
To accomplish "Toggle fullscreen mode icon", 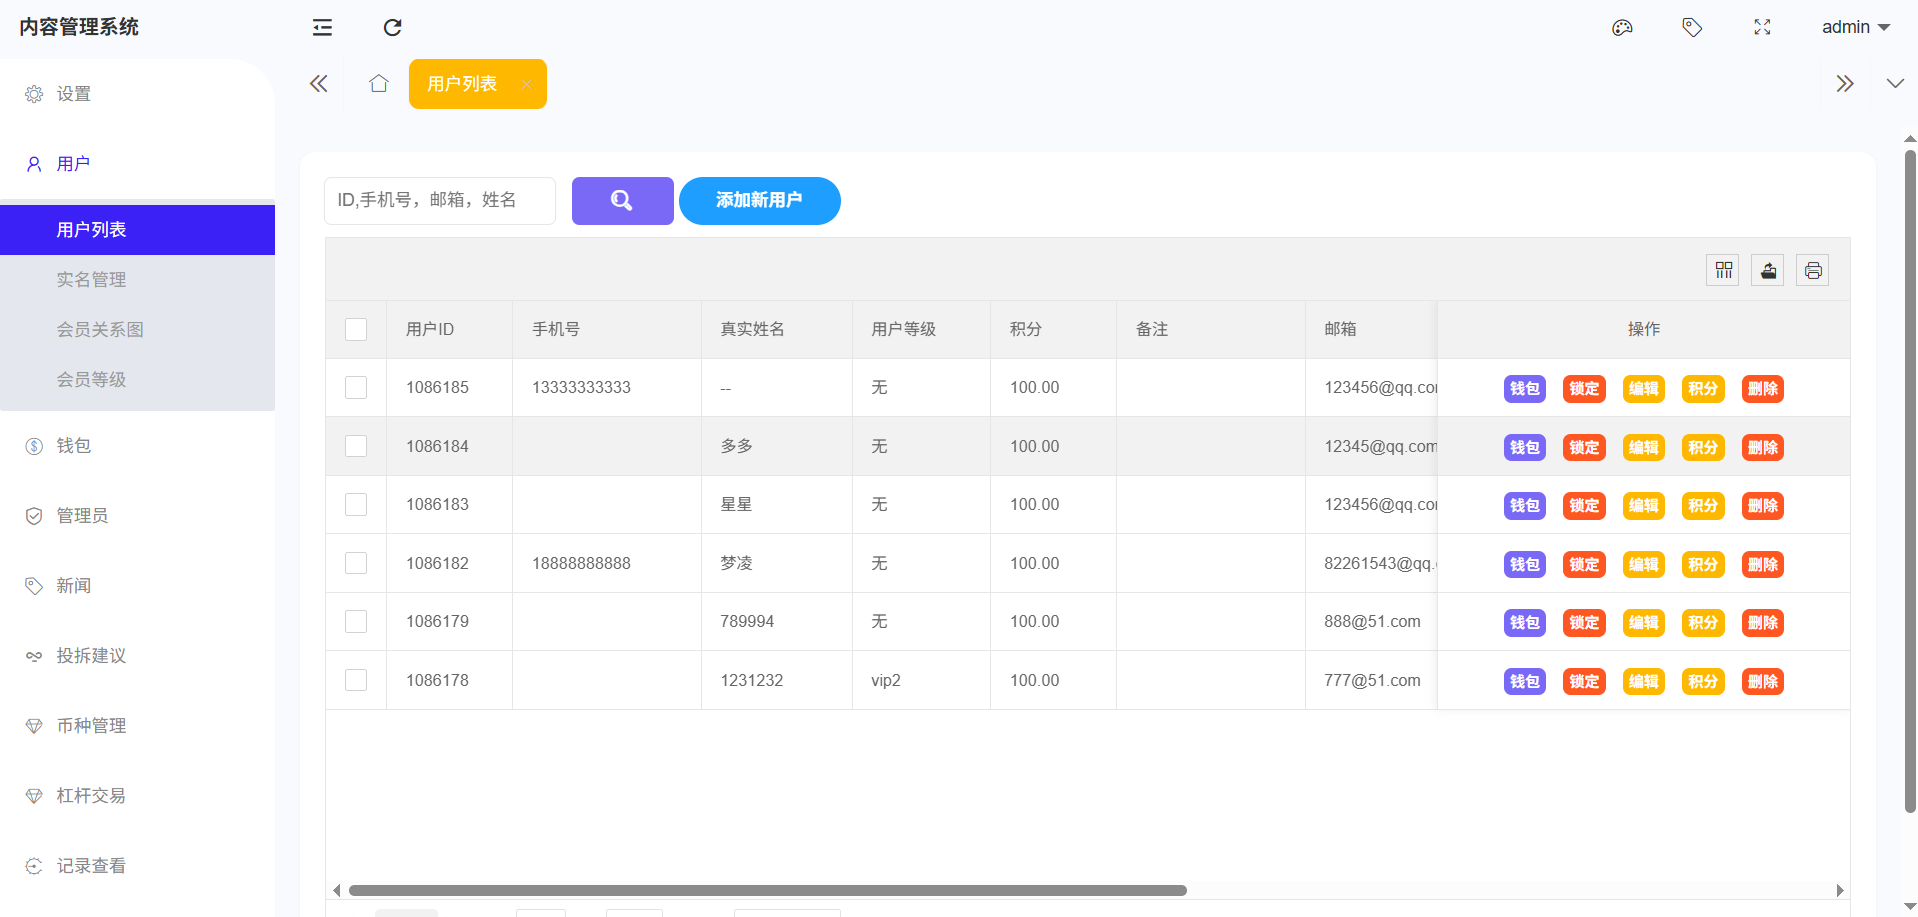I will tap(1762, 27).
